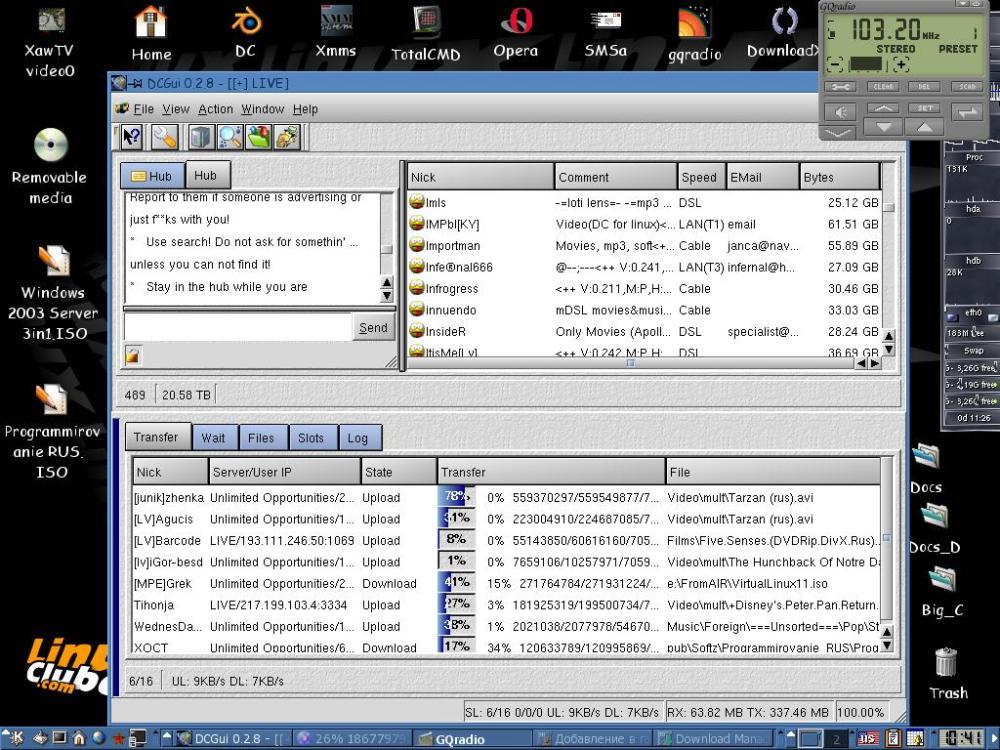Click the transfer list scrollbar down arrow
Viewport: 1000px width, 750px height.
pyautogui.click(x=886, y=645)
